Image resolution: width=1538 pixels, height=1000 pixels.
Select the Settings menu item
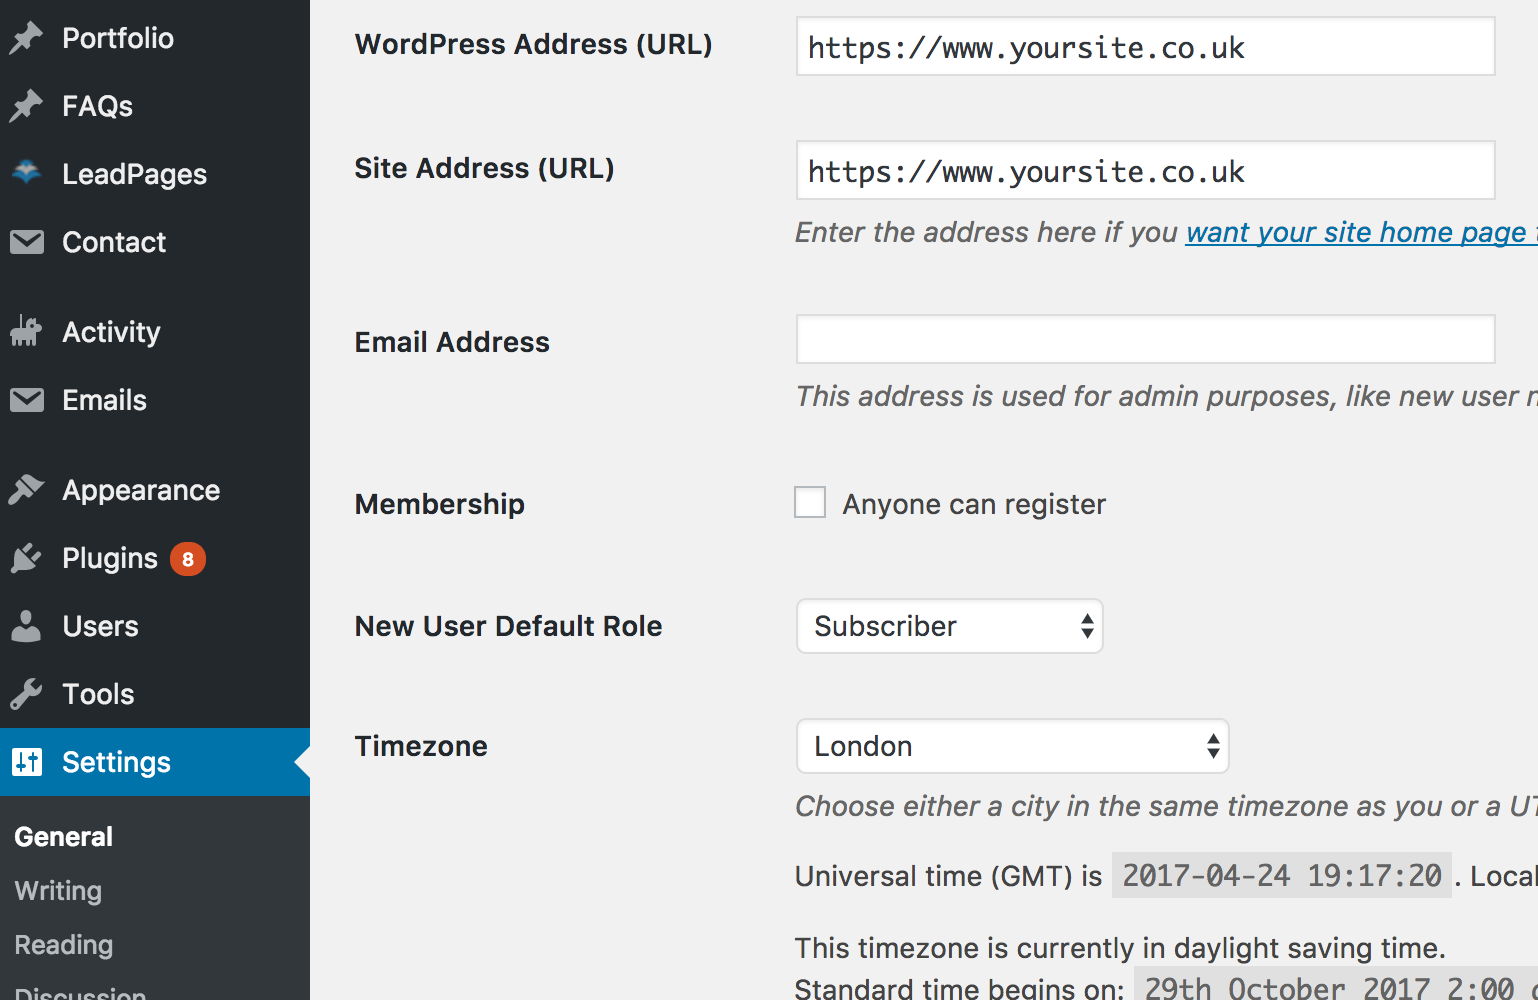click(x=155, y=762)
